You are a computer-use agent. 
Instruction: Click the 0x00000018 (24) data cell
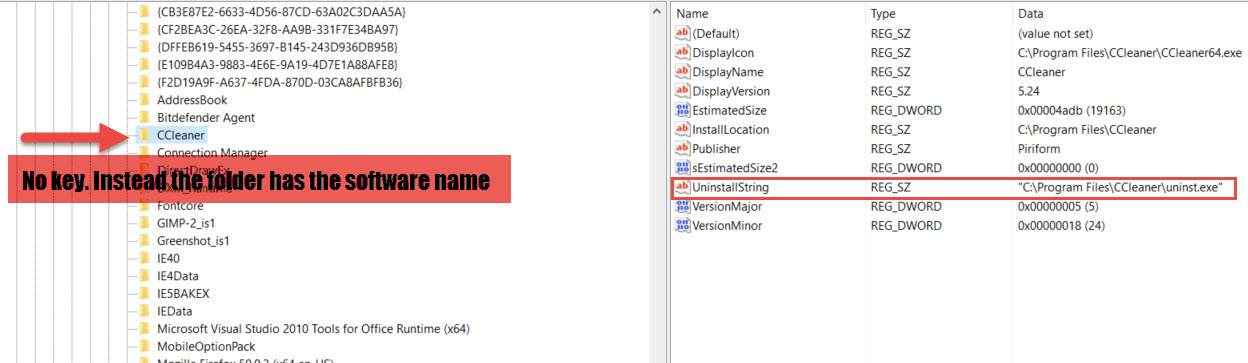pyautogui.click(x=1061, y=226)
